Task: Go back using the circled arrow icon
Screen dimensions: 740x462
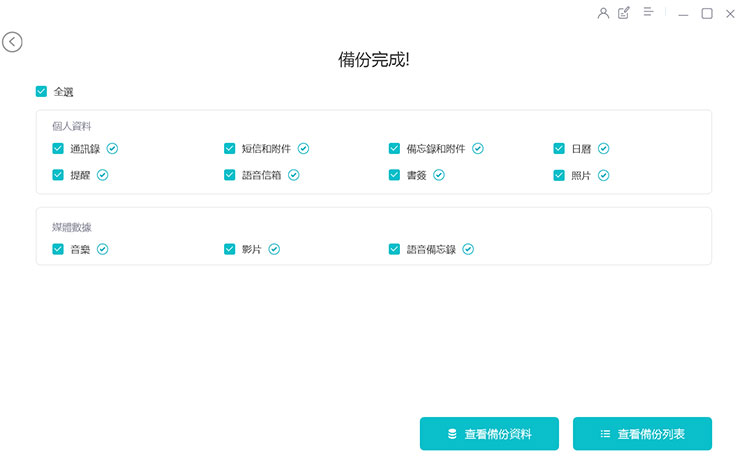Action: (x=12, y=42)
